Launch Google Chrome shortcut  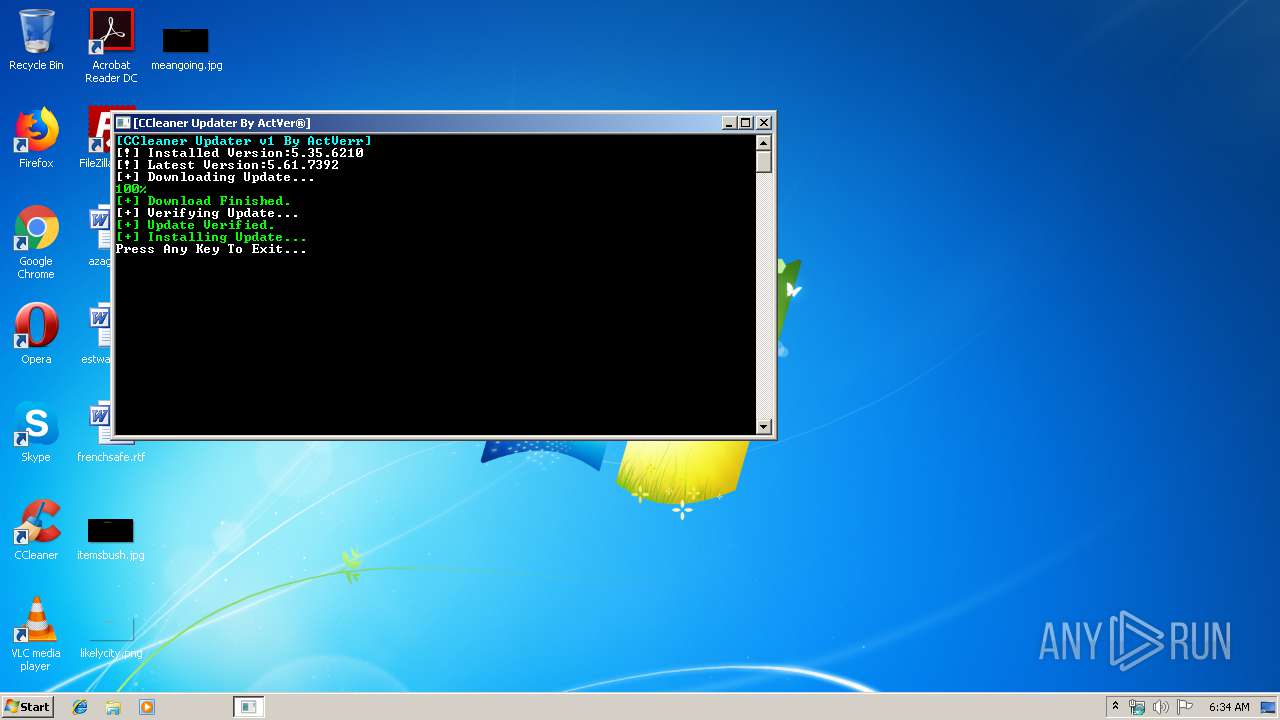tap(36, 242)
